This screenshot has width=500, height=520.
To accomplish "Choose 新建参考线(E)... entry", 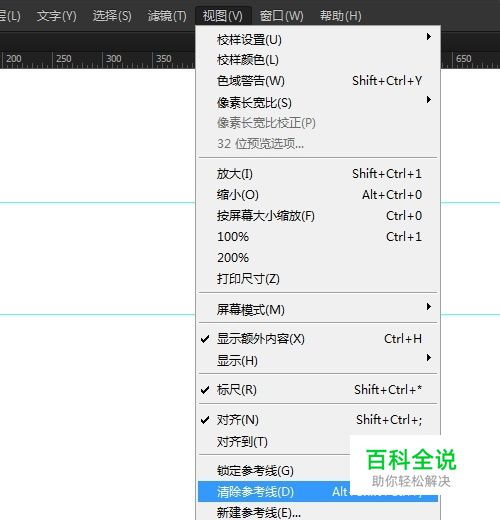I will pyautogui.click(x=318, y=512).
